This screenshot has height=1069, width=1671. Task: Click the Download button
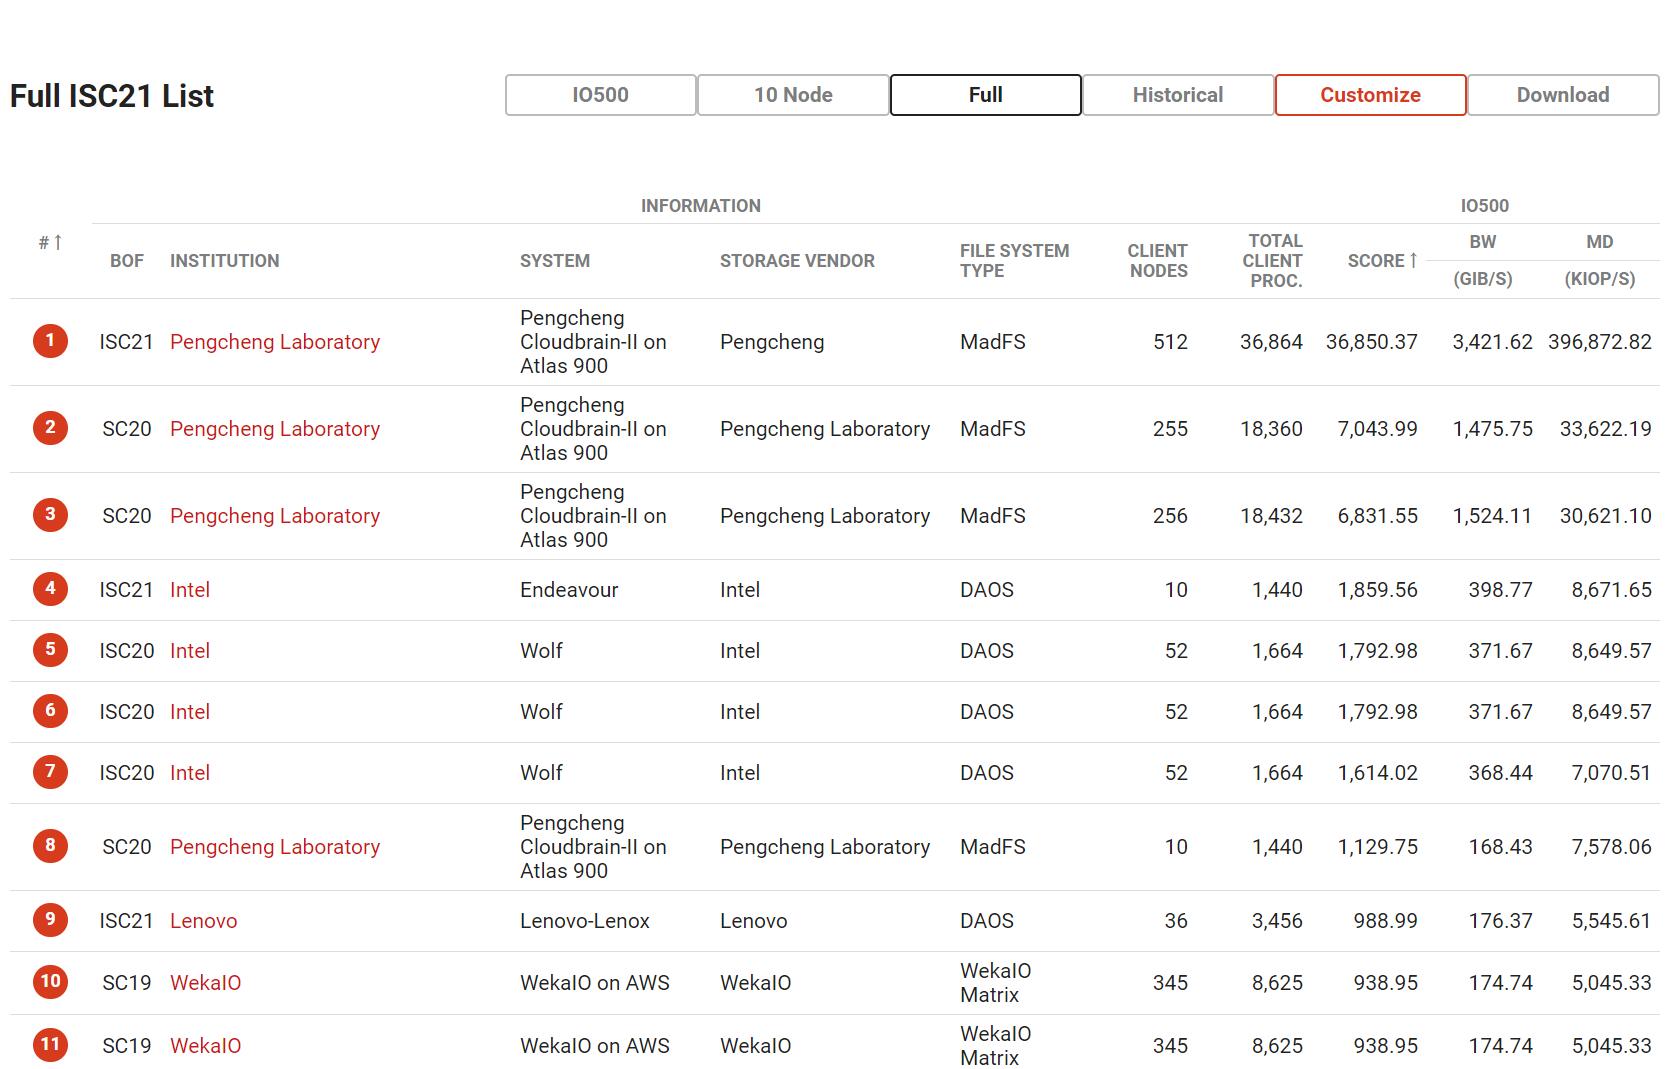(1562, 95)
